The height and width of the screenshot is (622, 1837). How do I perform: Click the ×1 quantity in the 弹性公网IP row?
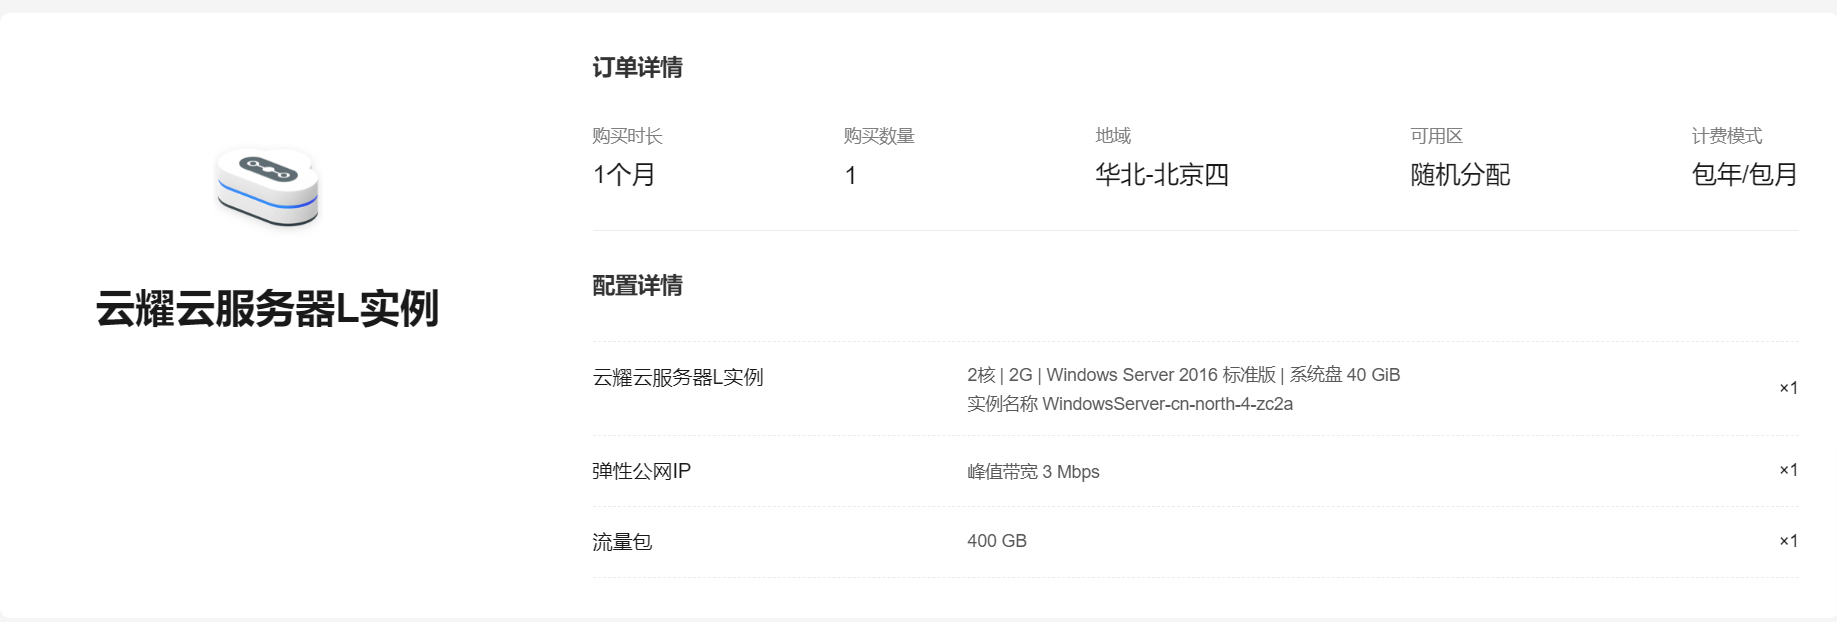click(x=1788, y=470)
